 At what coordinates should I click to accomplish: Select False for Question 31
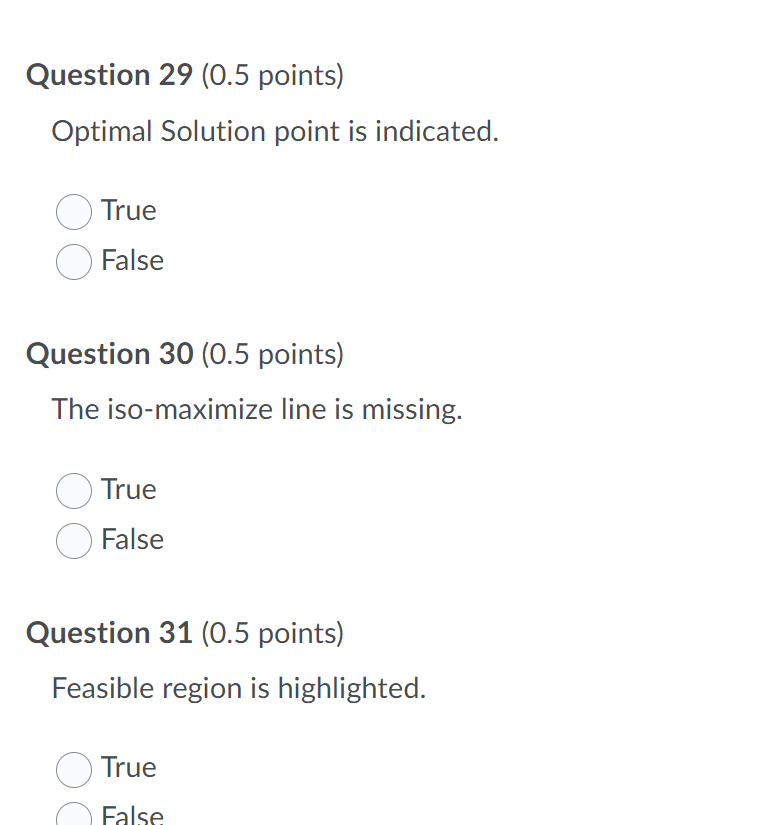tap(73, 815)
